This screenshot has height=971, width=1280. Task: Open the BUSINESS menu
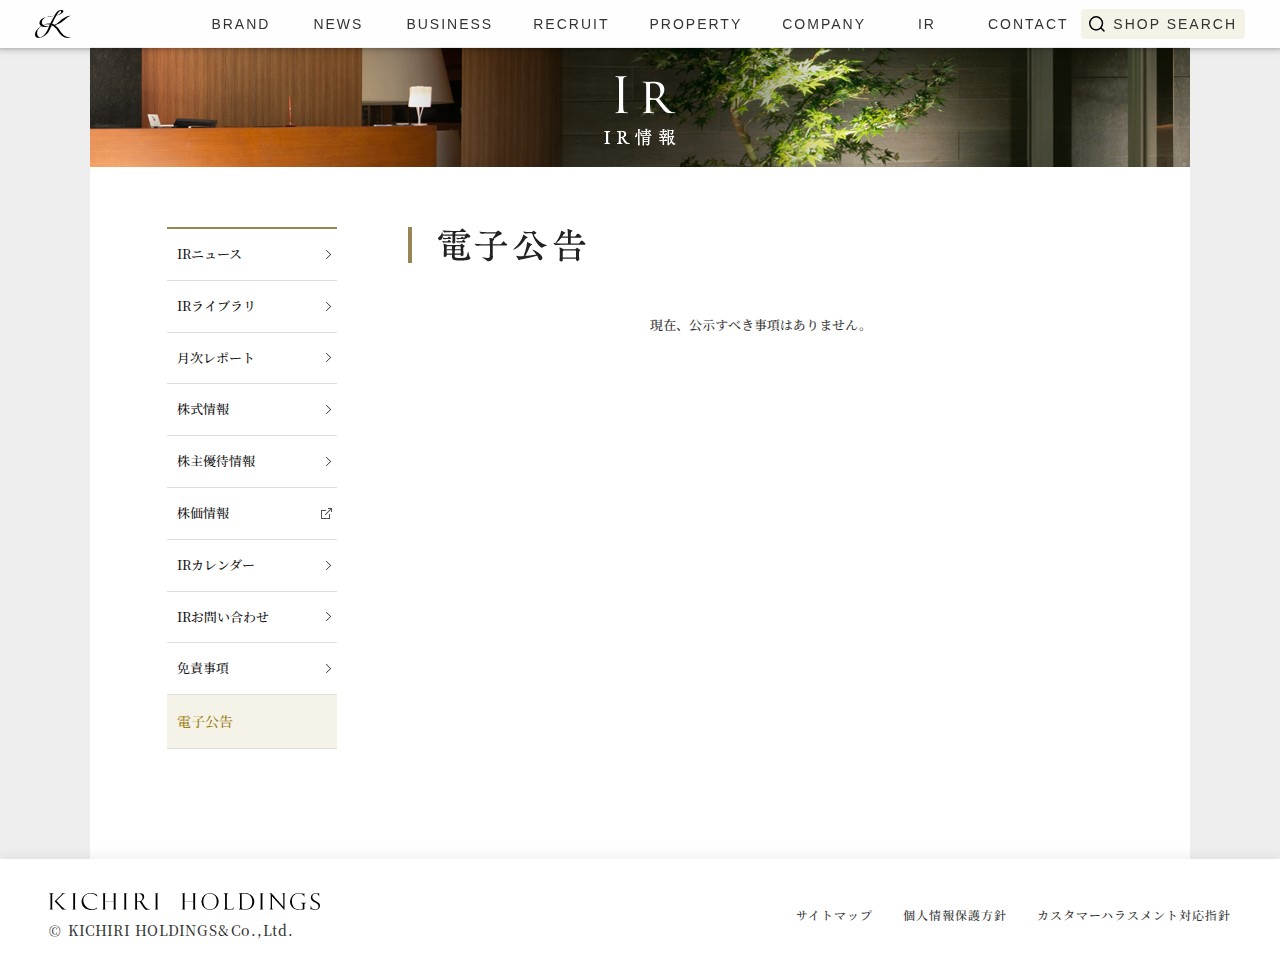click(x=449, y=24)
